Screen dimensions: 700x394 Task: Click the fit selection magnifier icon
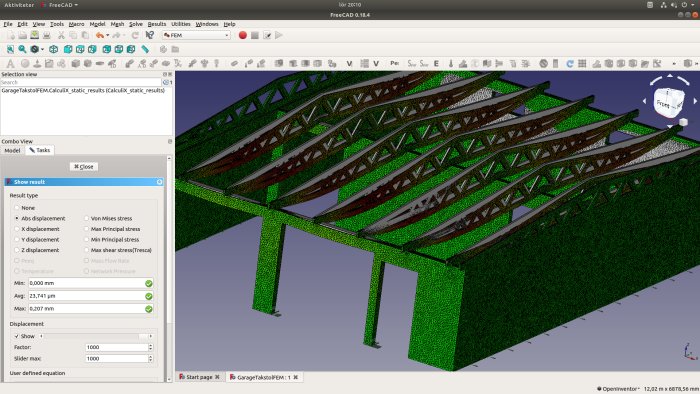(x=22, y=49)
